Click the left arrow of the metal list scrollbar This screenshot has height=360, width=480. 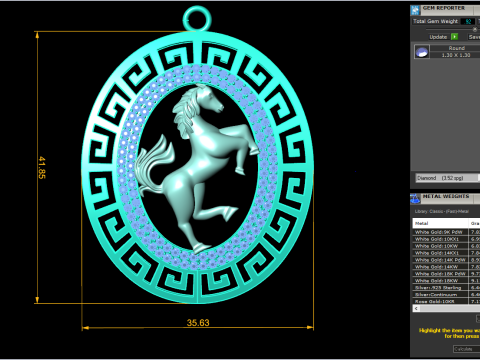coord(416,309)
